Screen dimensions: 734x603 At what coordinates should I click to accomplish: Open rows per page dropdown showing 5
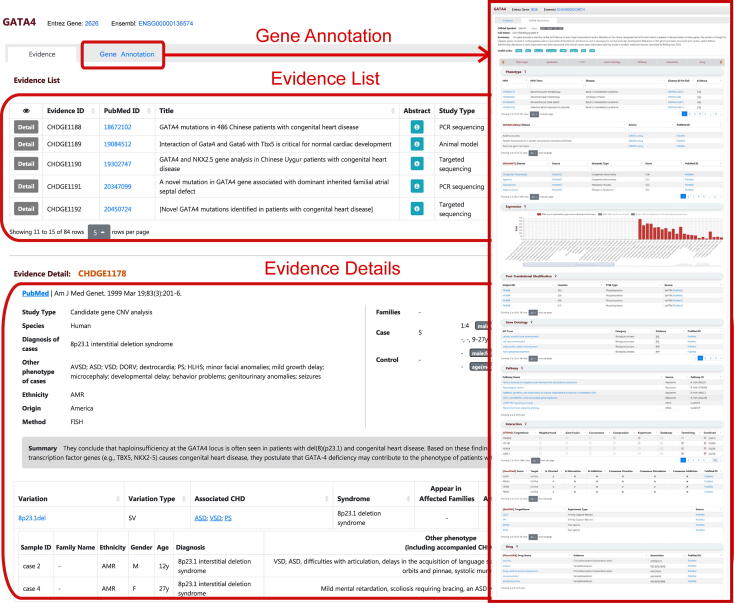(99, 232)
